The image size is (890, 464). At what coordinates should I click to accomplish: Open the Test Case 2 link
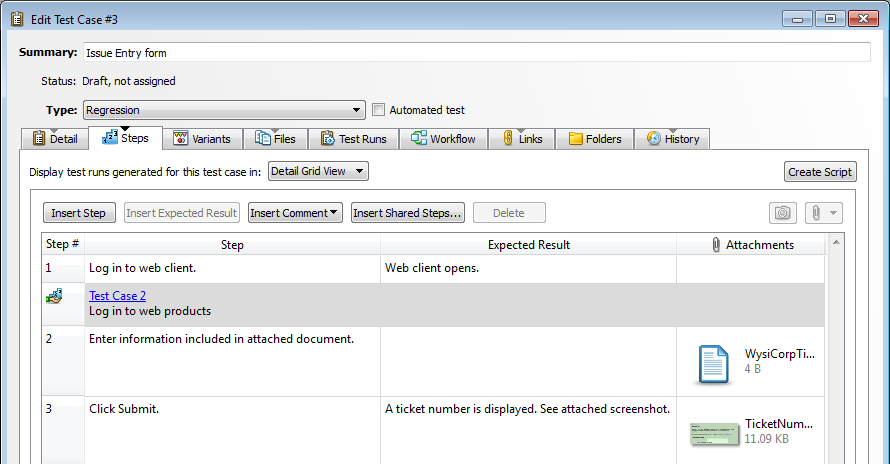coord(117,296)
